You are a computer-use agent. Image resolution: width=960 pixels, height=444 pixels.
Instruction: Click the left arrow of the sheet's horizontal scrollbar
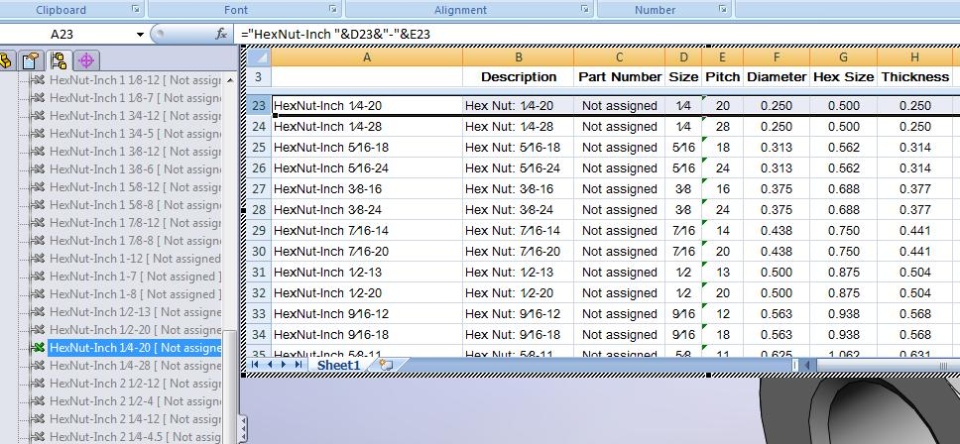(808, 365)
